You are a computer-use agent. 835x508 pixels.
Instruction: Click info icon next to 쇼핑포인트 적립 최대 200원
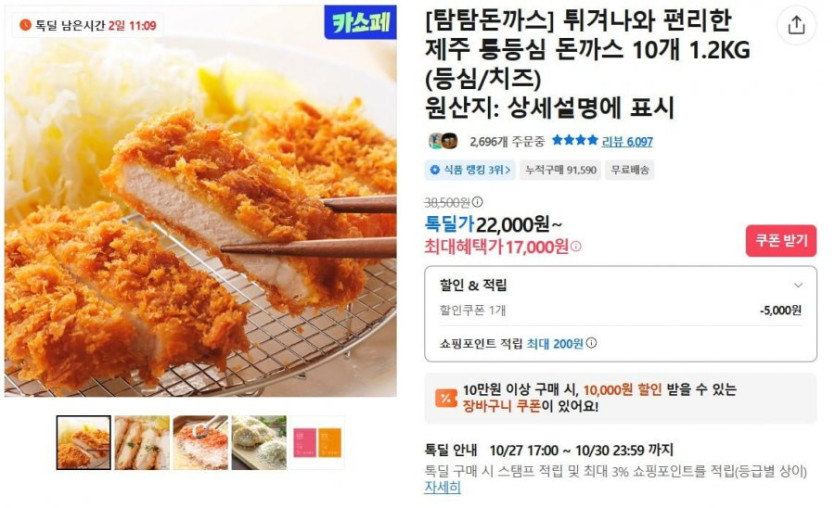591,343
